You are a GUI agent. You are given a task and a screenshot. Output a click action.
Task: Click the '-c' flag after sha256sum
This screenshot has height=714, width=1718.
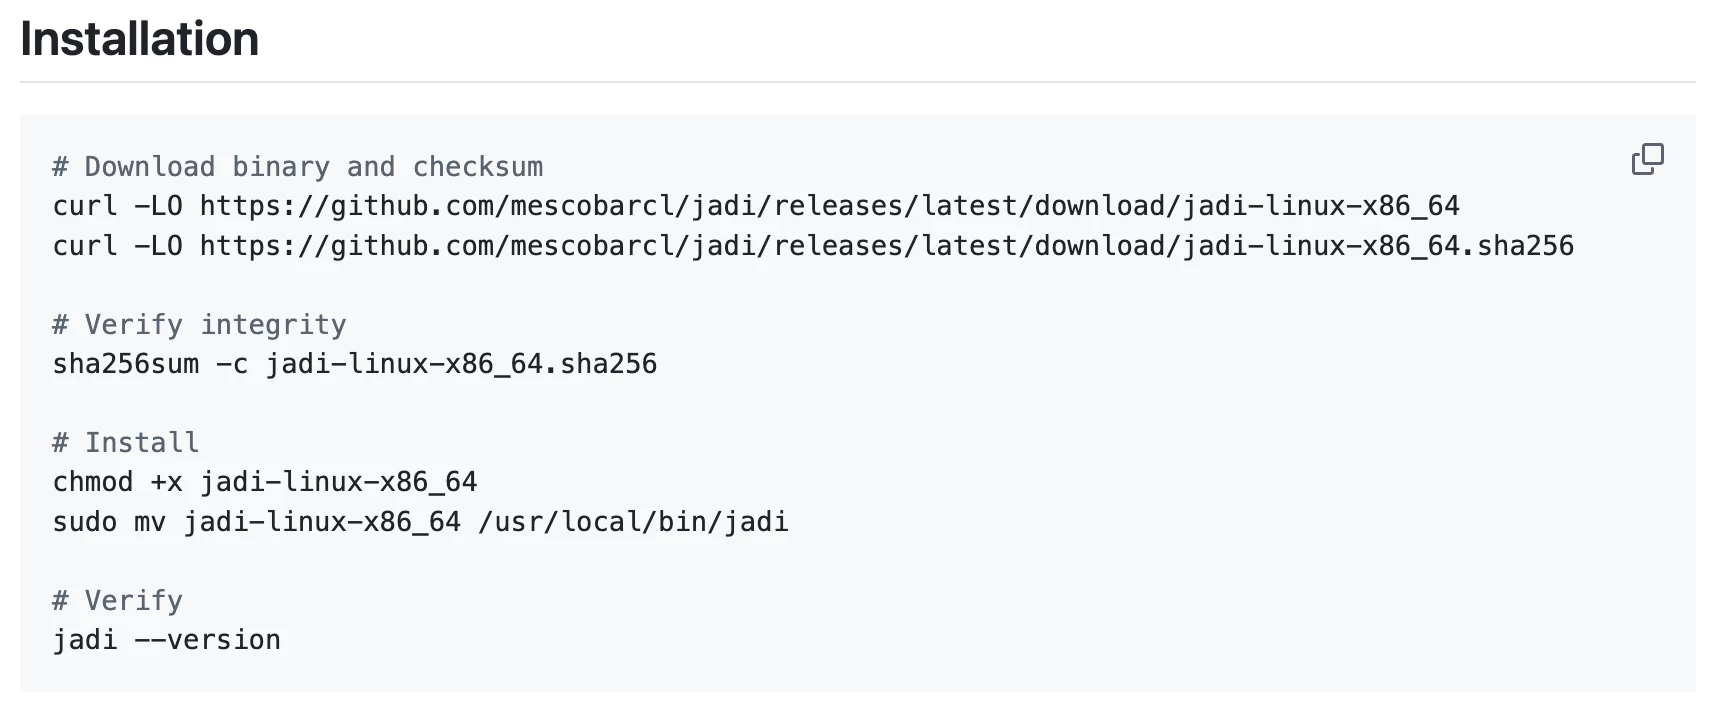[232, 364]
